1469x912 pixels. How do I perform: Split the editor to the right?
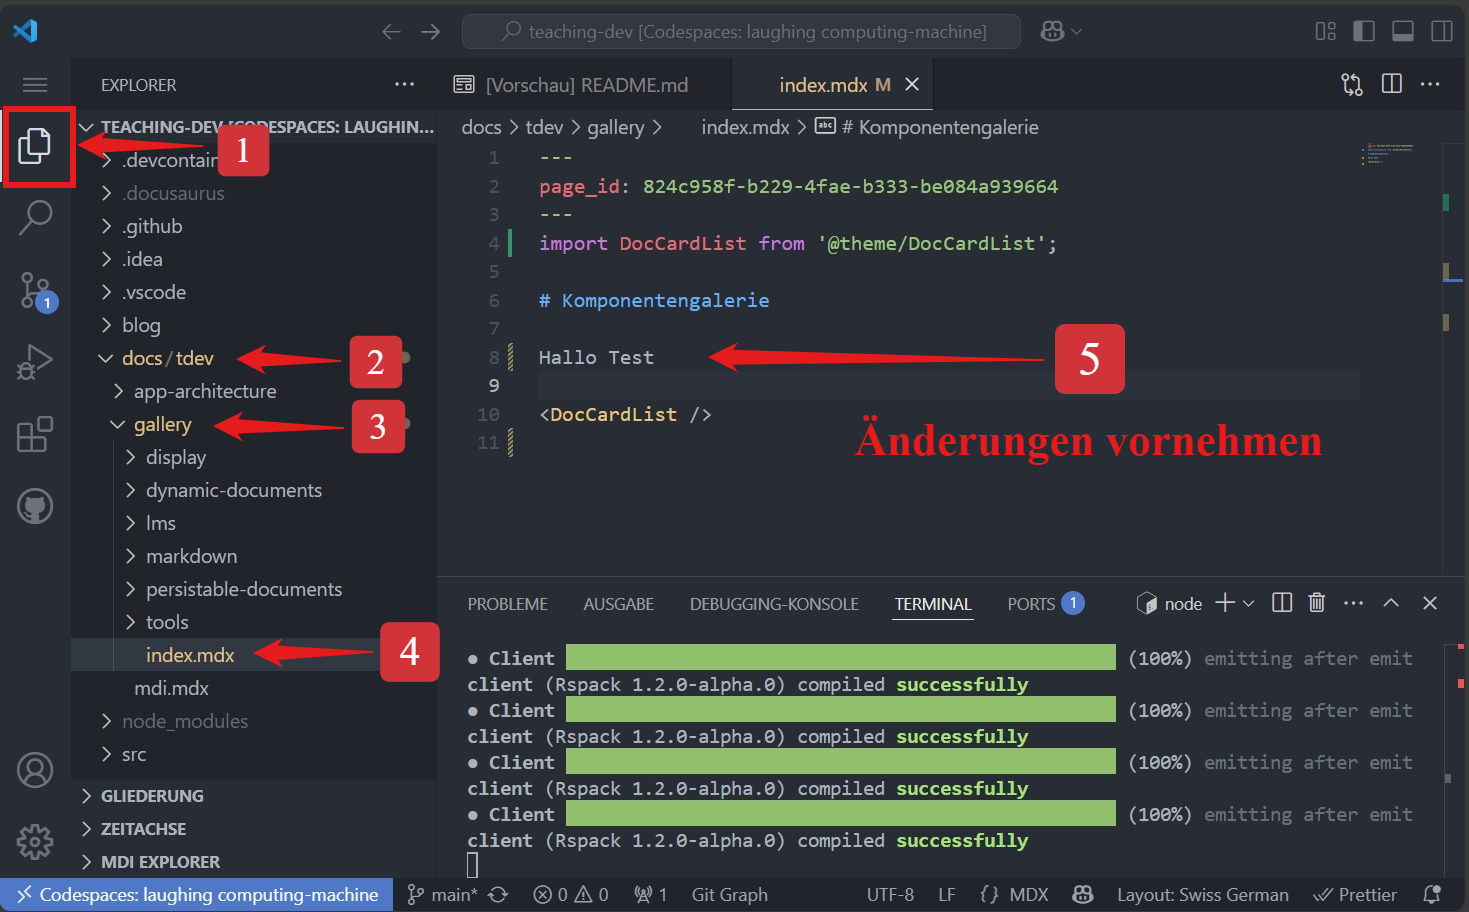coord(1391,84)
